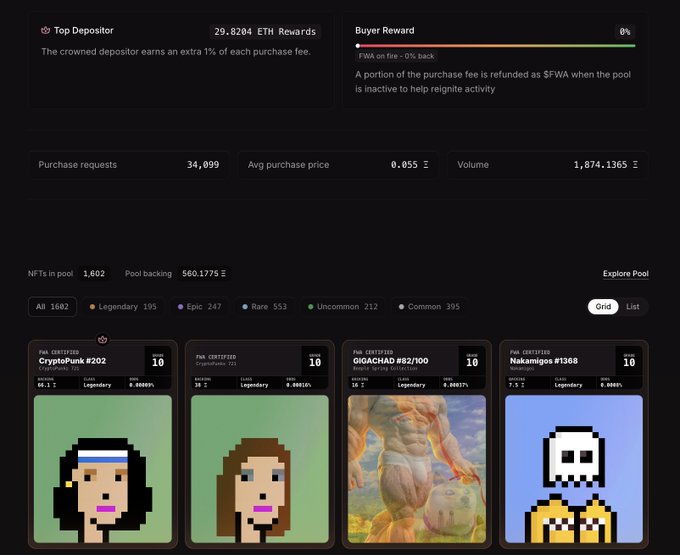
Task: Click the Buyer Reward gradient progress bar
Action: [x=495, y=46]
